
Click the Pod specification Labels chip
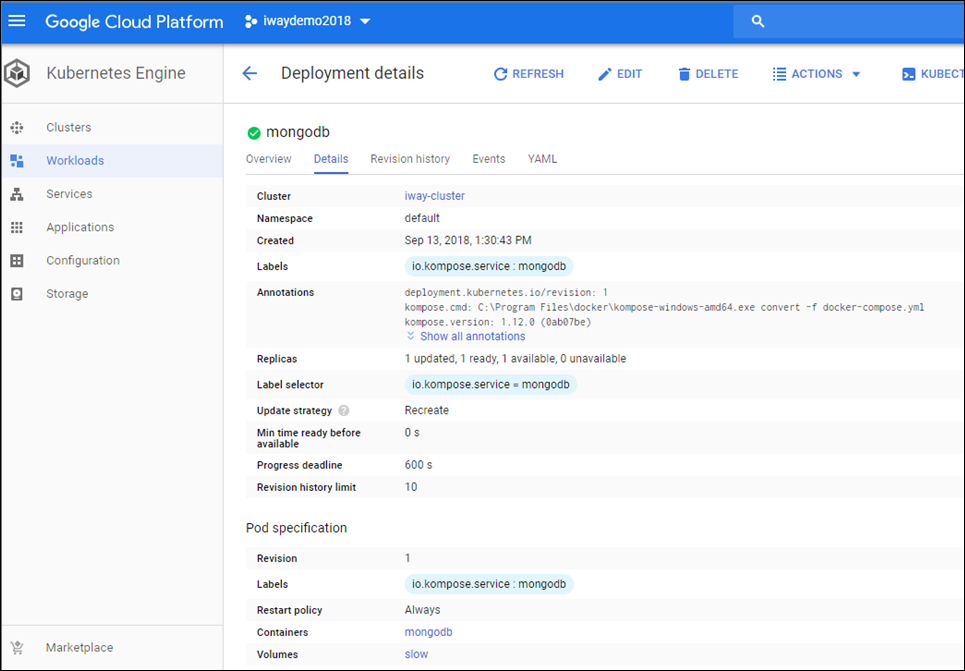click(489, 584)
